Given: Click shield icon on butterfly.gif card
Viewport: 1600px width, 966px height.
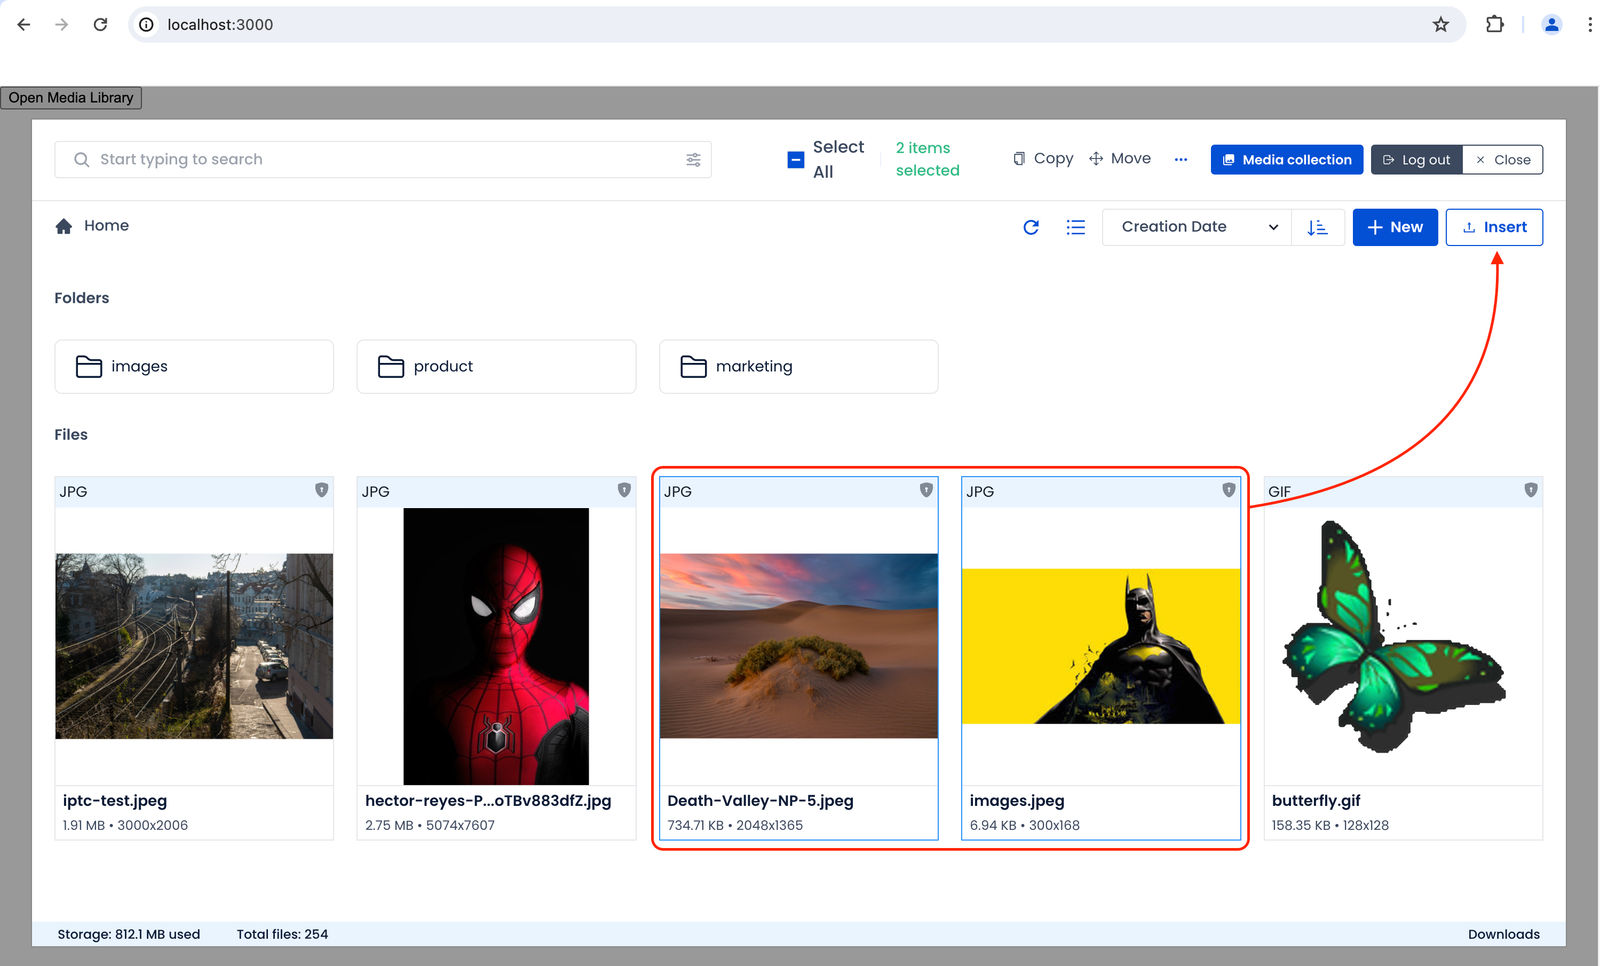Looking at the screenshot, I should pyautogui.click(x=1530, y=490).
